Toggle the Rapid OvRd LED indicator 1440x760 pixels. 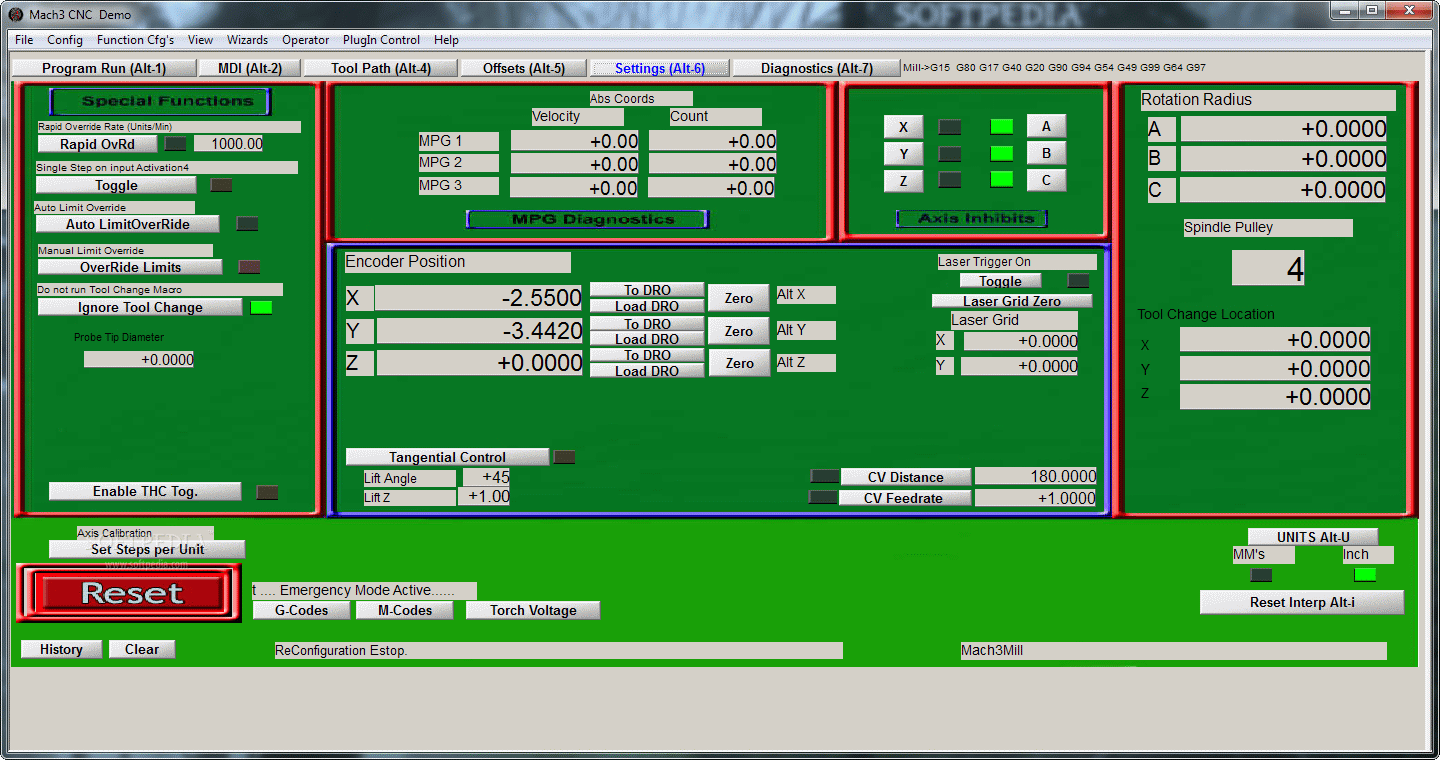(176, 144)
